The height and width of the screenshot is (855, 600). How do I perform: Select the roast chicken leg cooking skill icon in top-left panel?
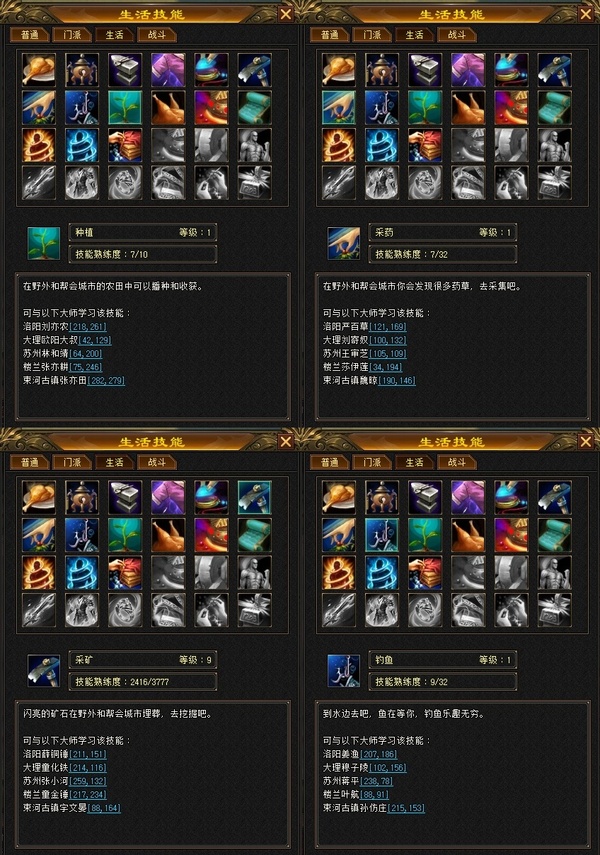pos(39,70)
